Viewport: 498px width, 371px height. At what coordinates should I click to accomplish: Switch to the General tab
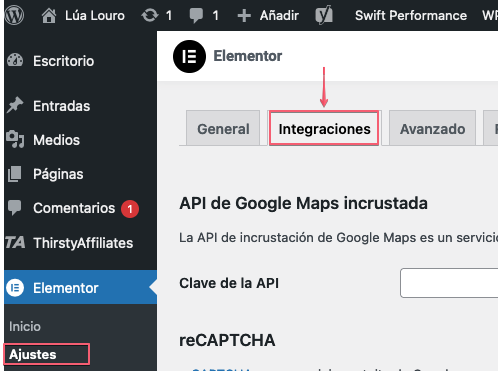pyautogui.click(x=223, y=129)
